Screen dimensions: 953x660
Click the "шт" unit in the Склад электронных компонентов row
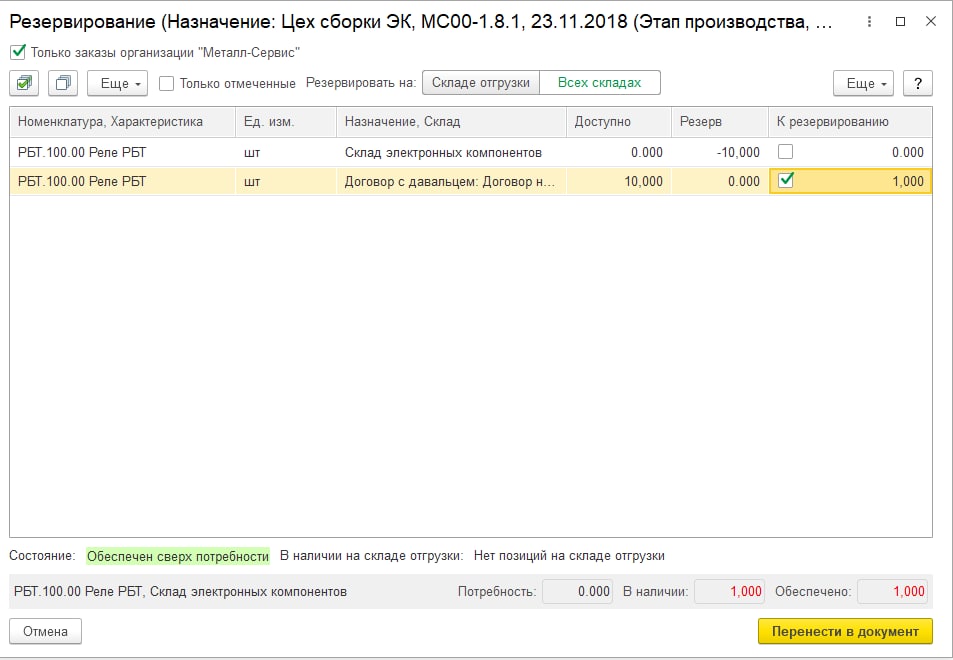coord(252,153)
